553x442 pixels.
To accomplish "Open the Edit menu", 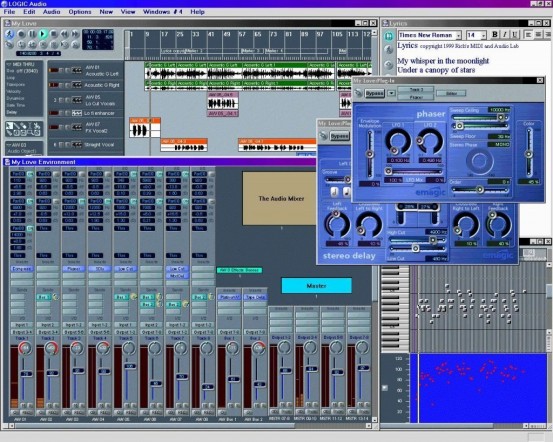I will [x=29, y=12].
